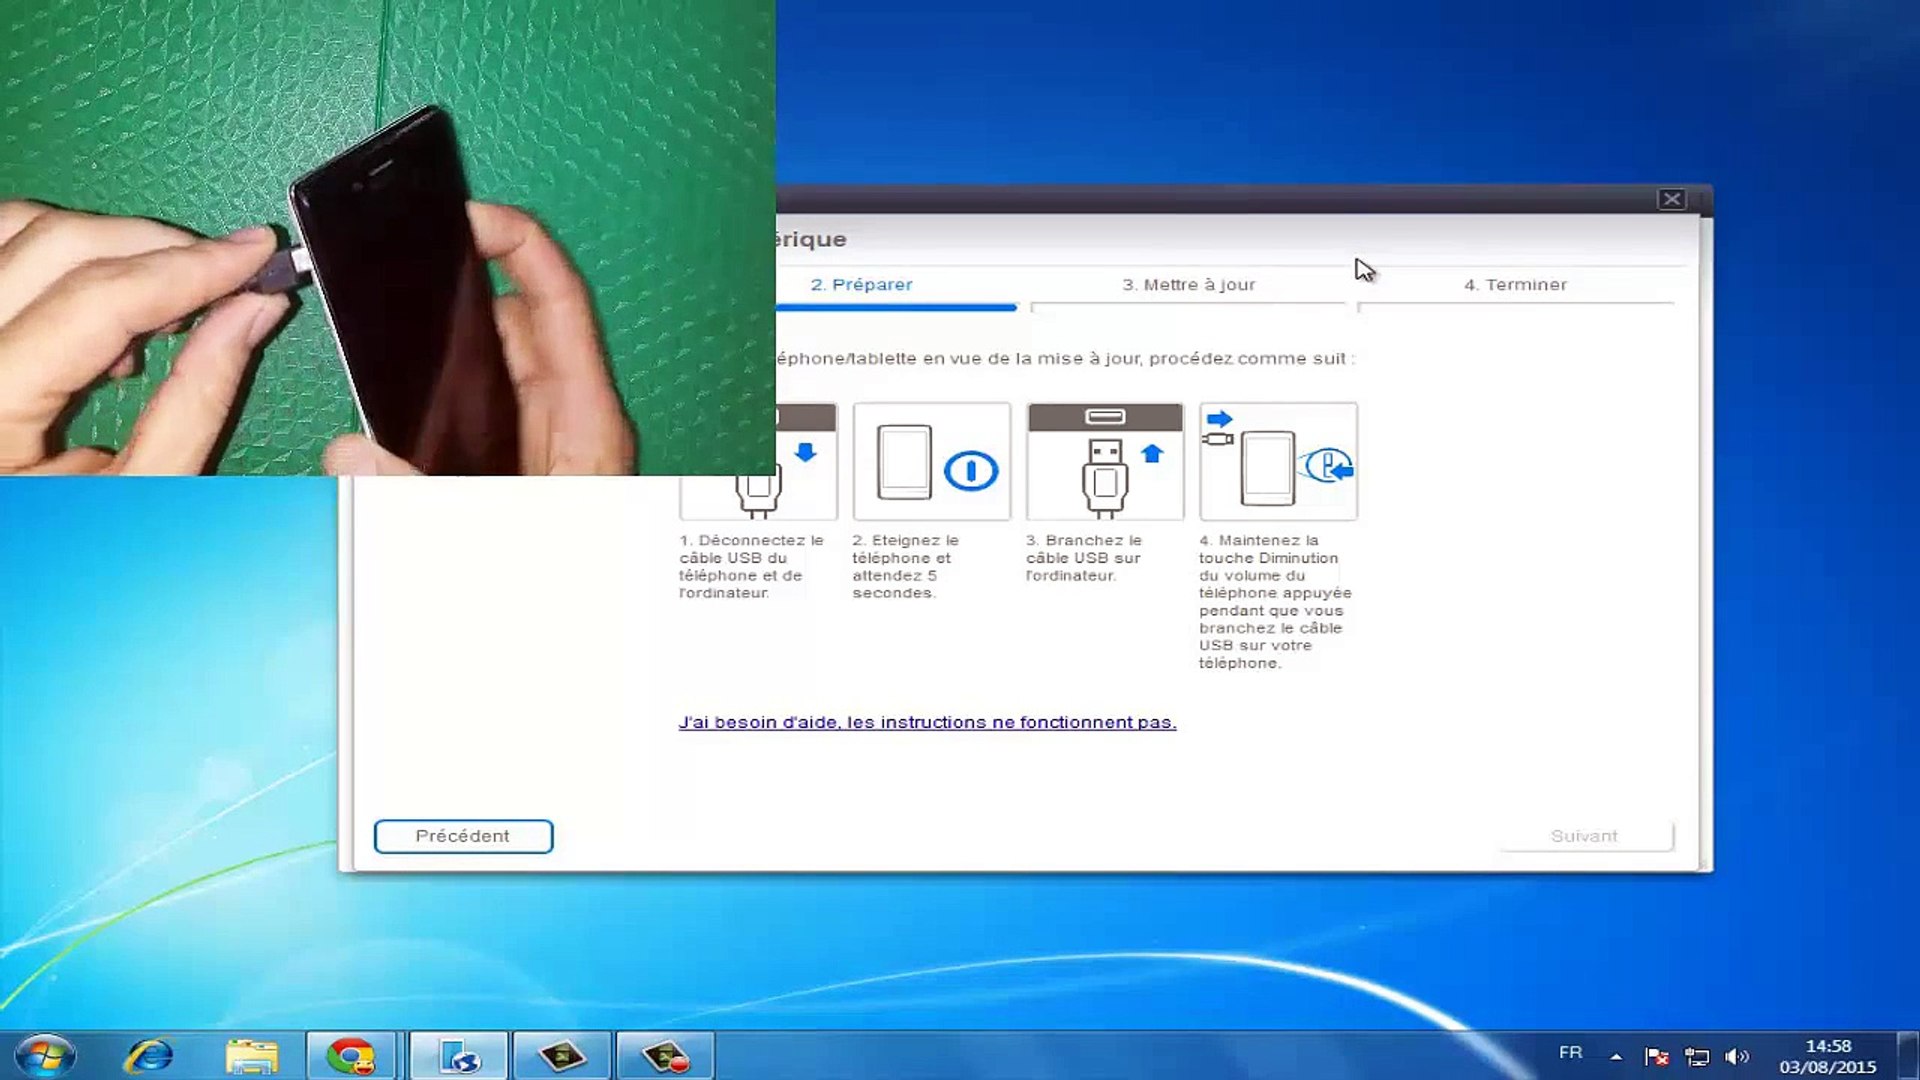
Task: Show hidden system tray icons
Action: point(1616,1056)
